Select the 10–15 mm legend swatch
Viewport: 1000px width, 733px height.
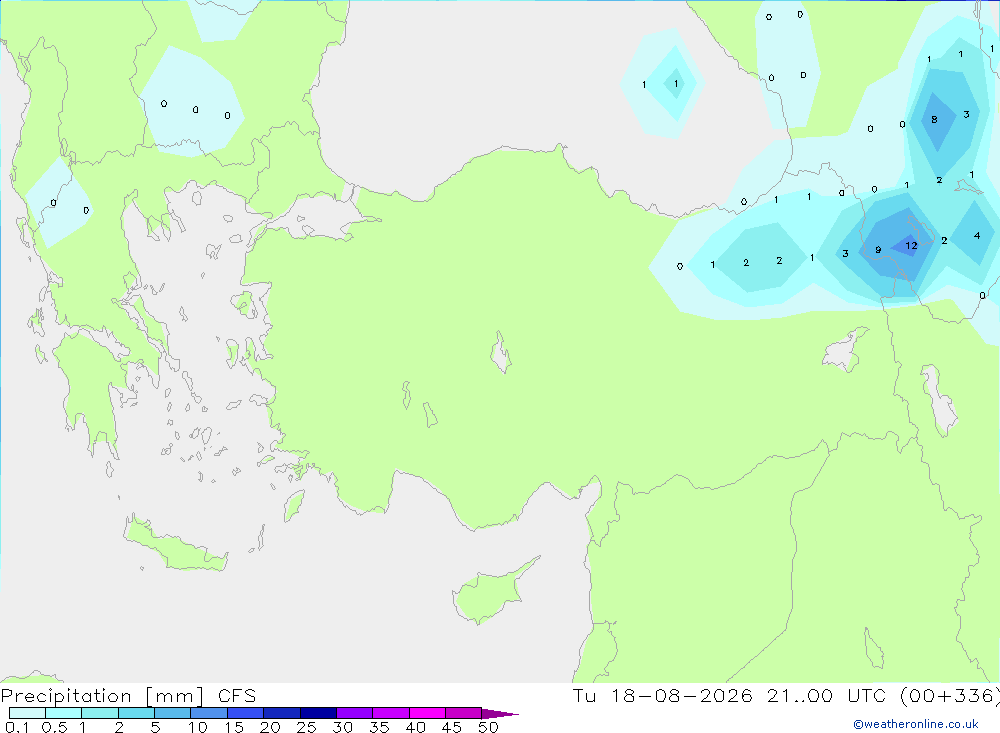point(209,713)
